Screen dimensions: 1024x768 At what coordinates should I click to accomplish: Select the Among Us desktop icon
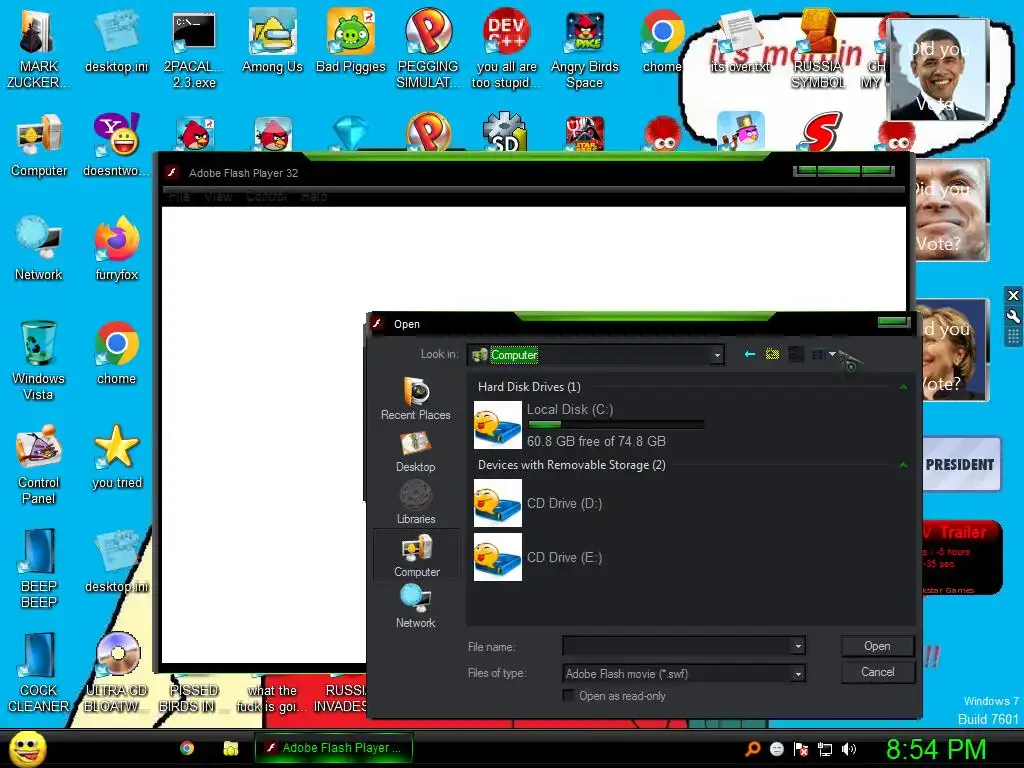tap(272, 42)
